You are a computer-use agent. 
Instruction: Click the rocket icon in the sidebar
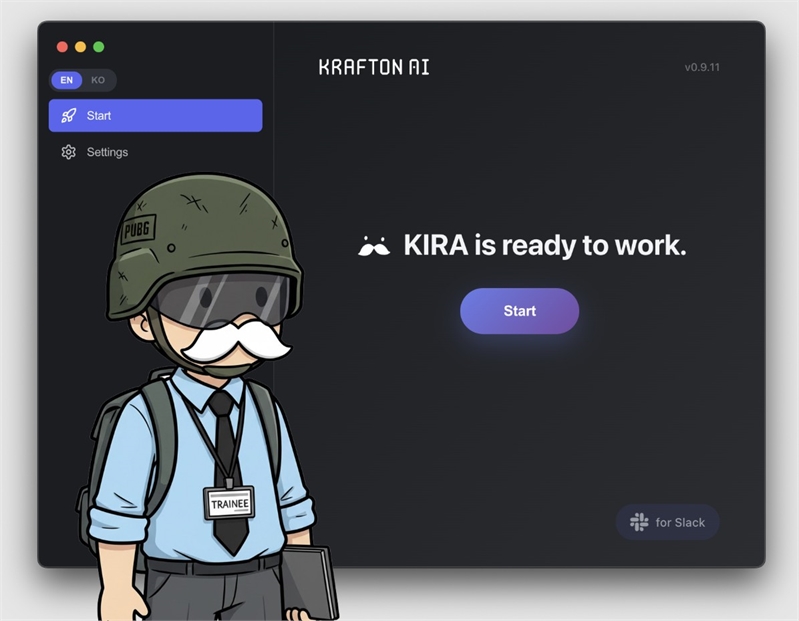click(x=68, y=116)
